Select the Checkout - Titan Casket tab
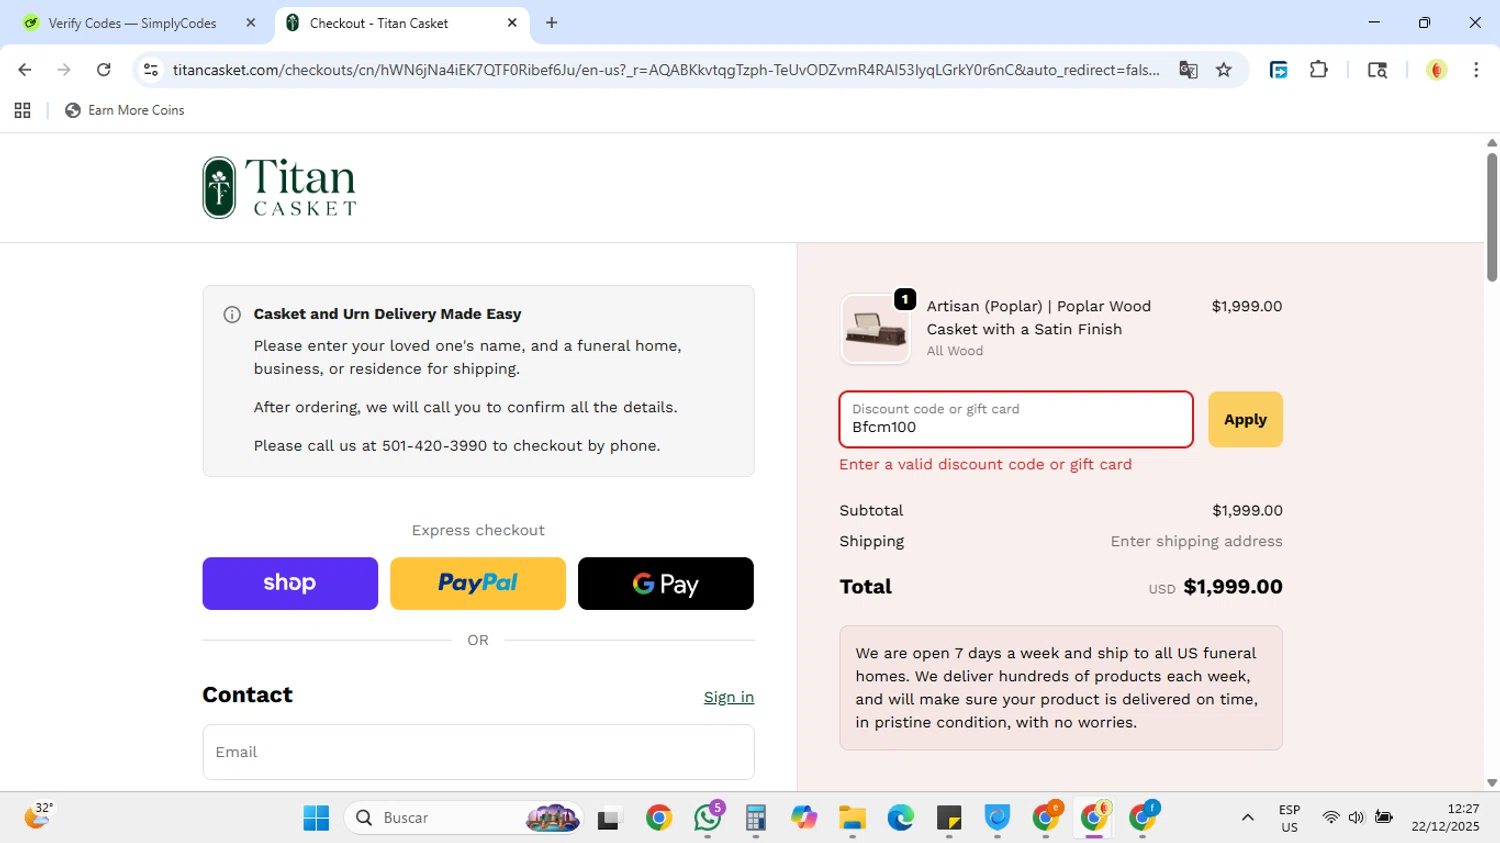The height and width of the screenshot is (843, 1500). tap(400, 23)
